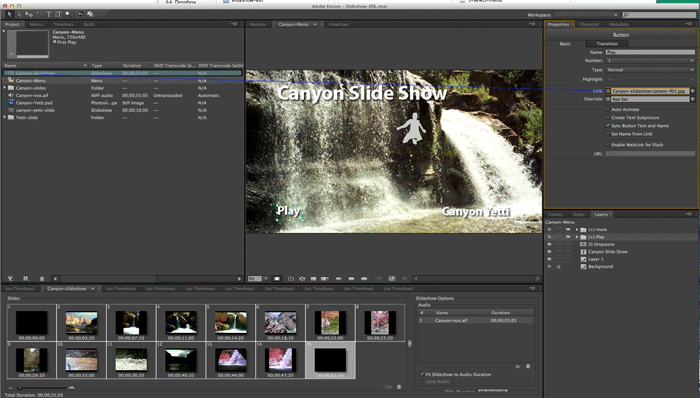Click the trash icon in Project panel
This screenshot has height=398, width=700.
point(42,278)
